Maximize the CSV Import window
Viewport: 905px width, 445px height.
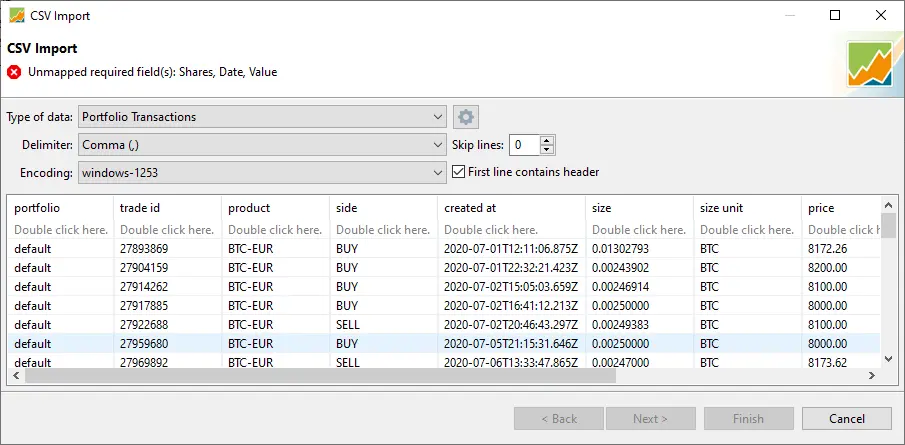(x=835, y=16)
